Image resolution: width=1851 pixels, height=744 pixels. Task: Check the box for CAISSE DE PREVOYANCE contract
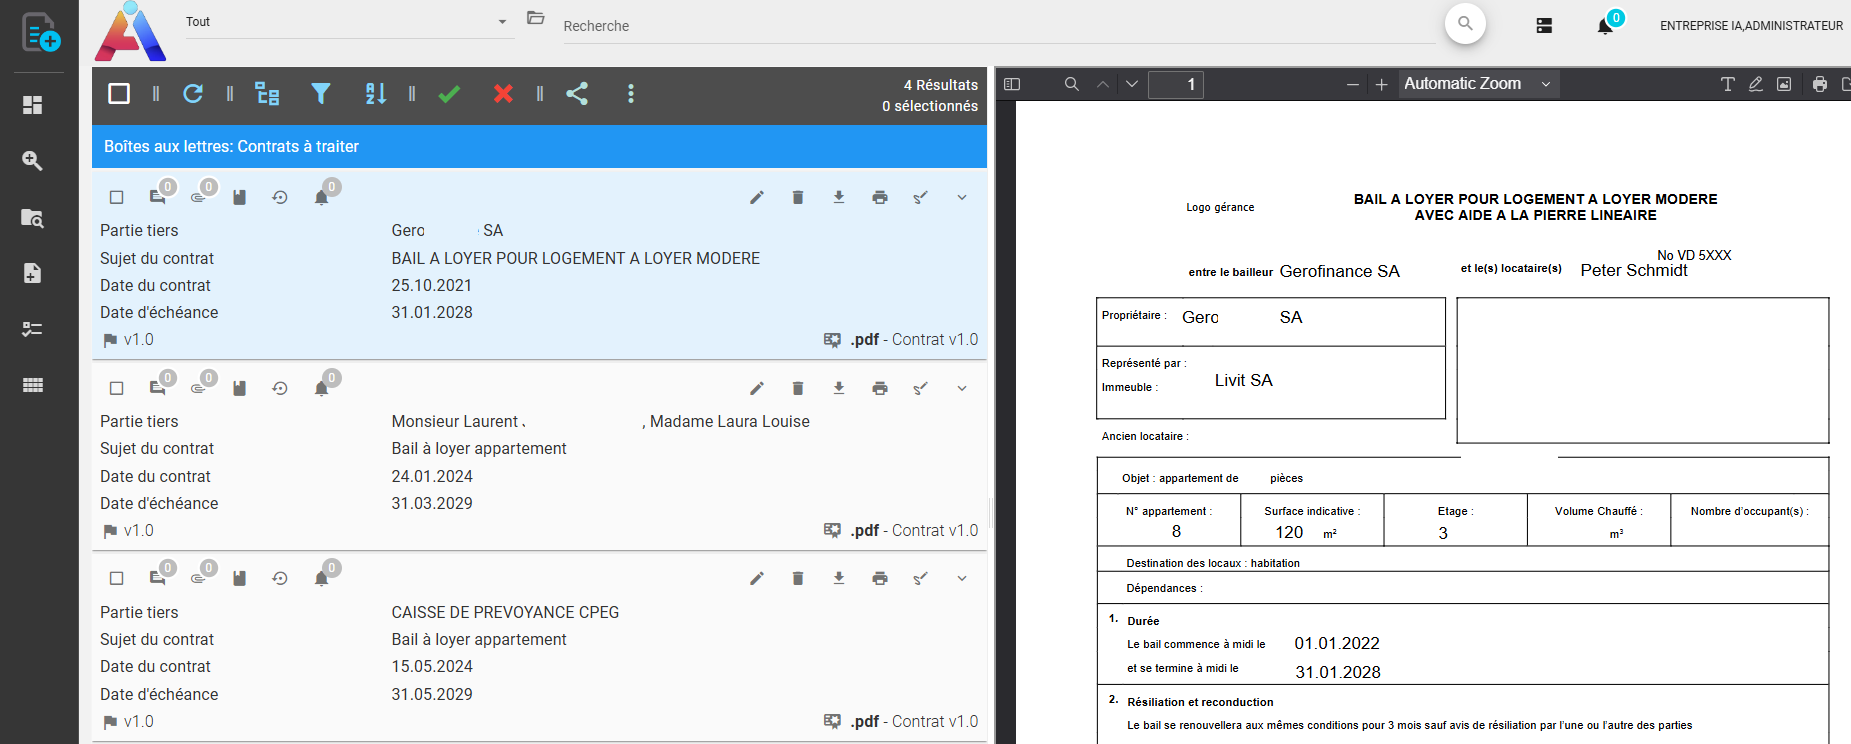click(x=117, y=579)
